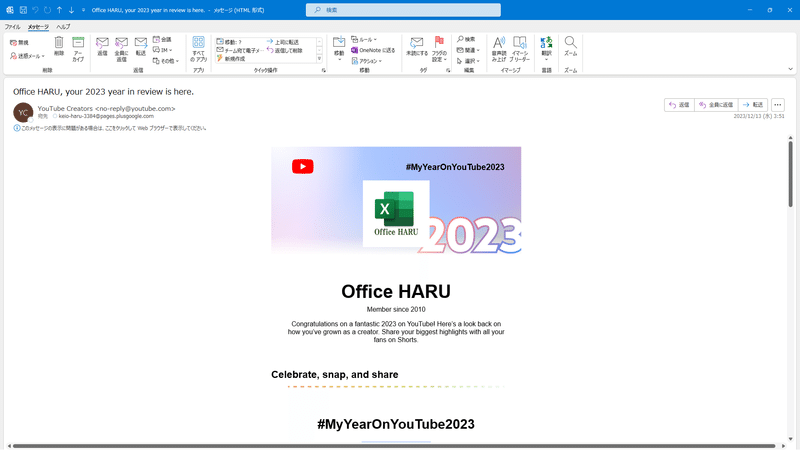
Task: Switch to the メッセージ ribbon tab
Action: coord(38,27)
